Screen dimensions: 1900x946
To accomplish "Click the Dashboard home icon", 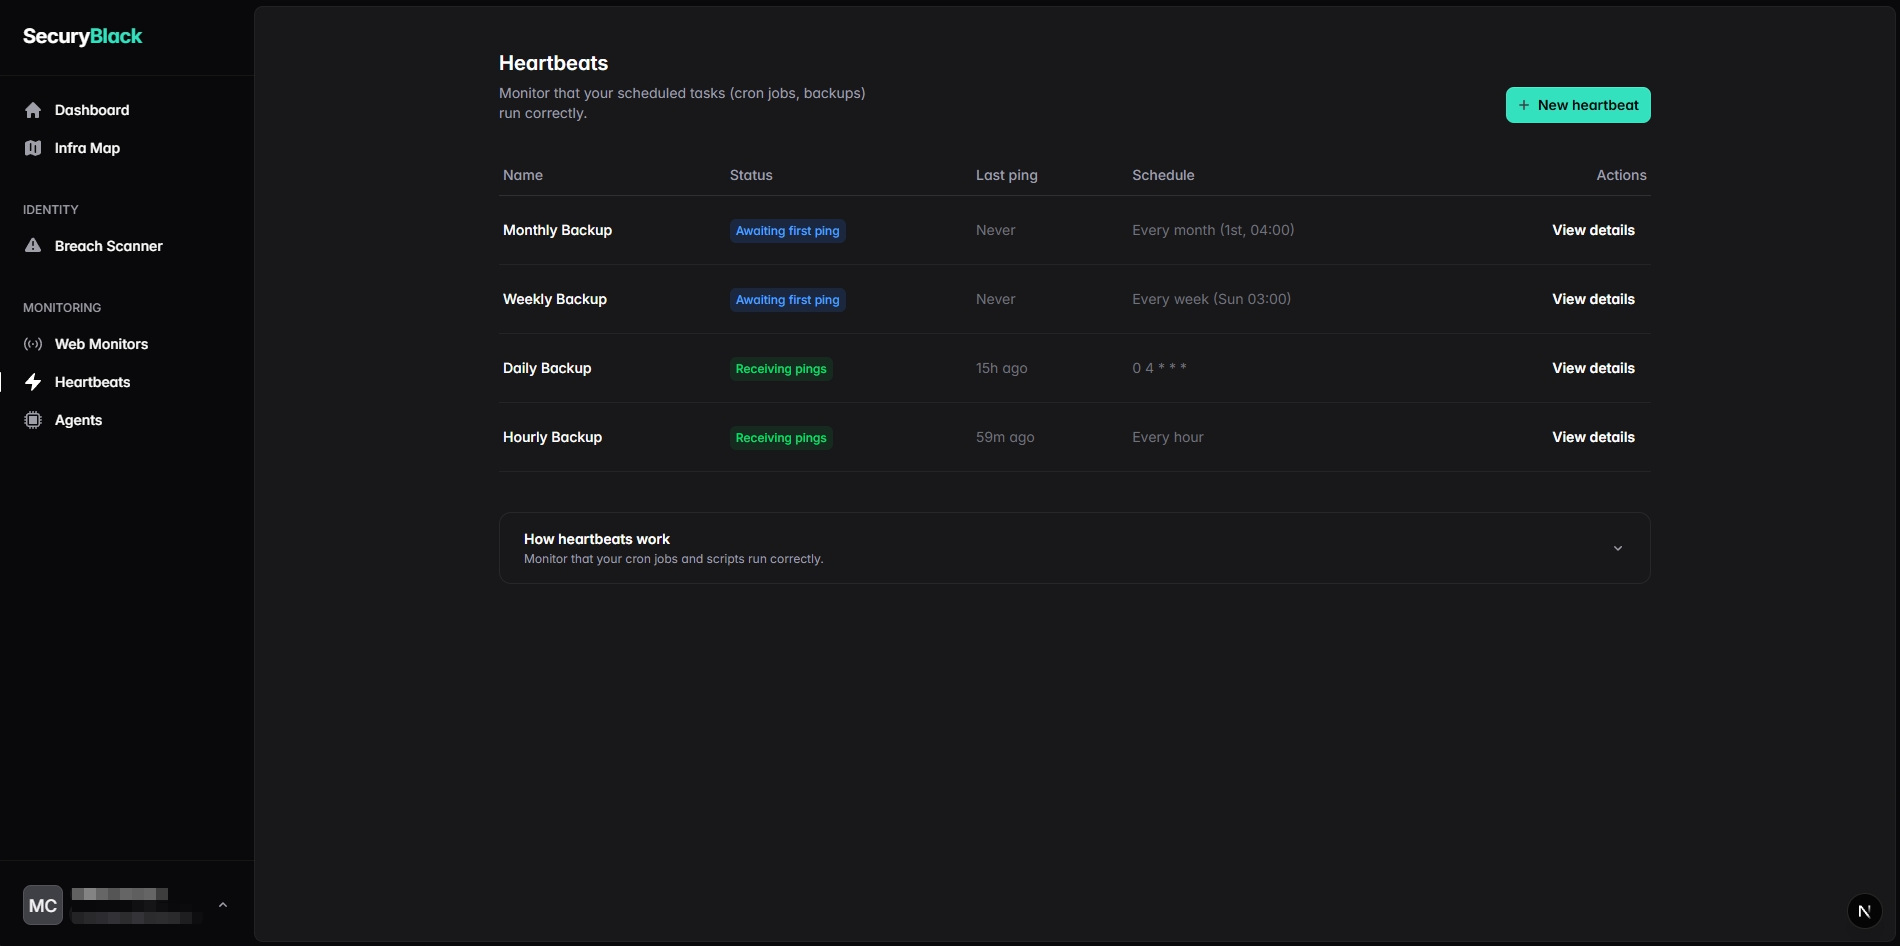I will coord(33,110).
